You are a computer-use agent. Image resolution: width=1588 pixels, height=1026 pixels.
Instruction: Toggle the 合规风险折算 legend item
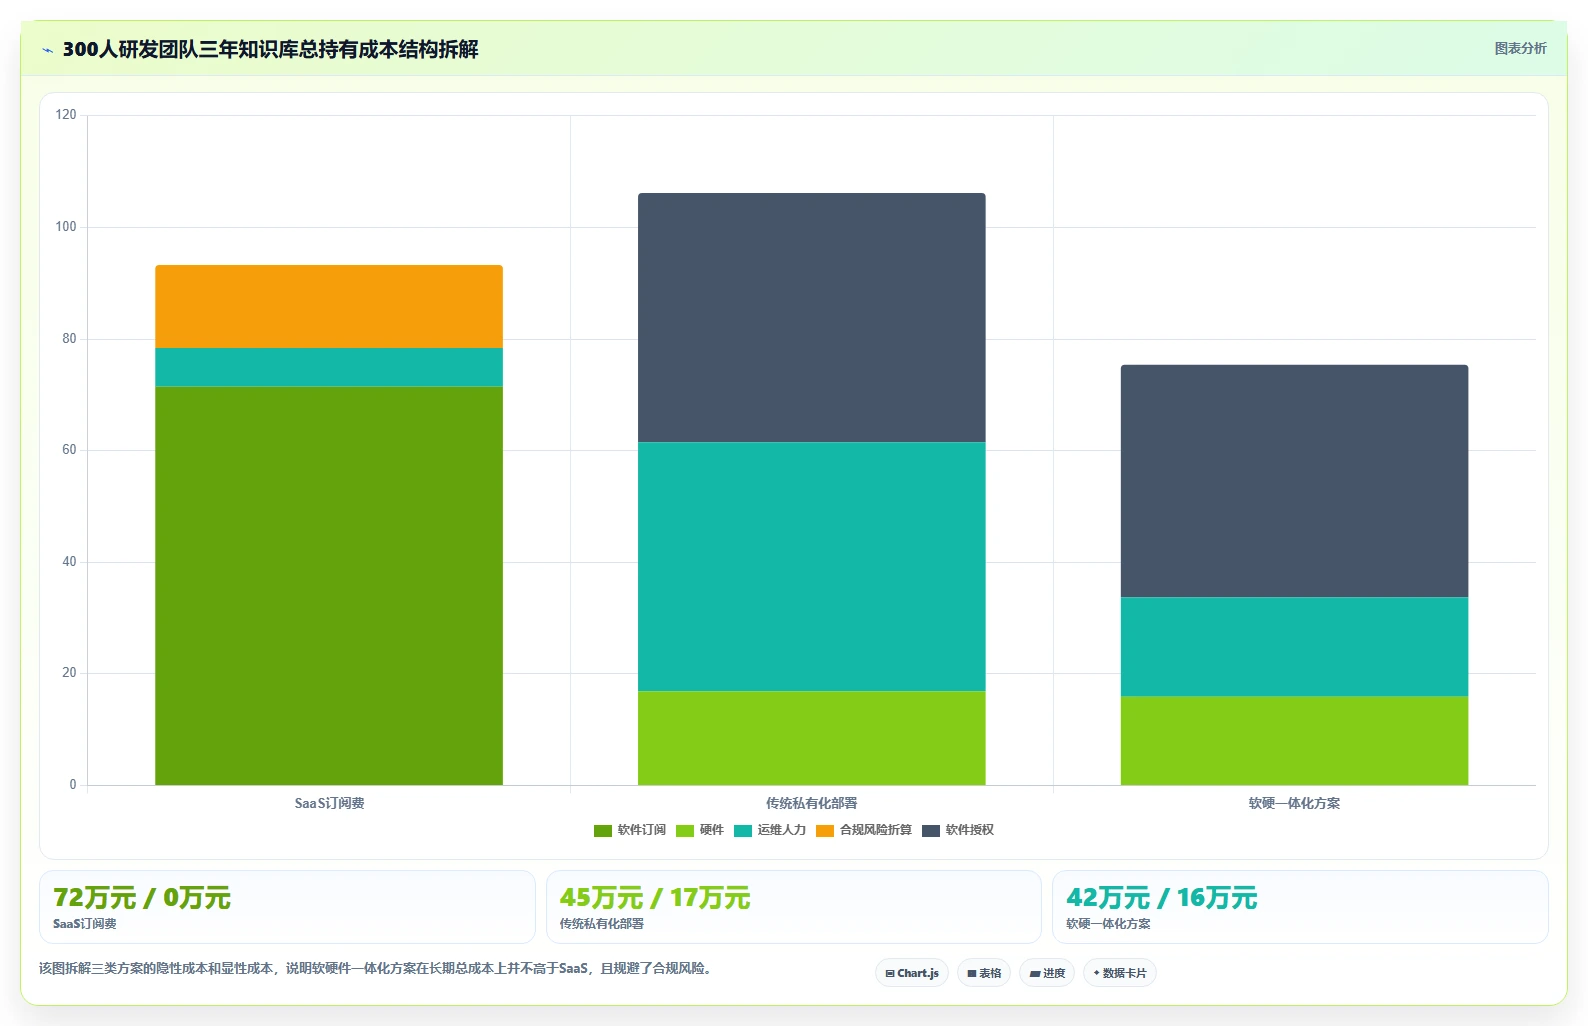click(864, 830)
